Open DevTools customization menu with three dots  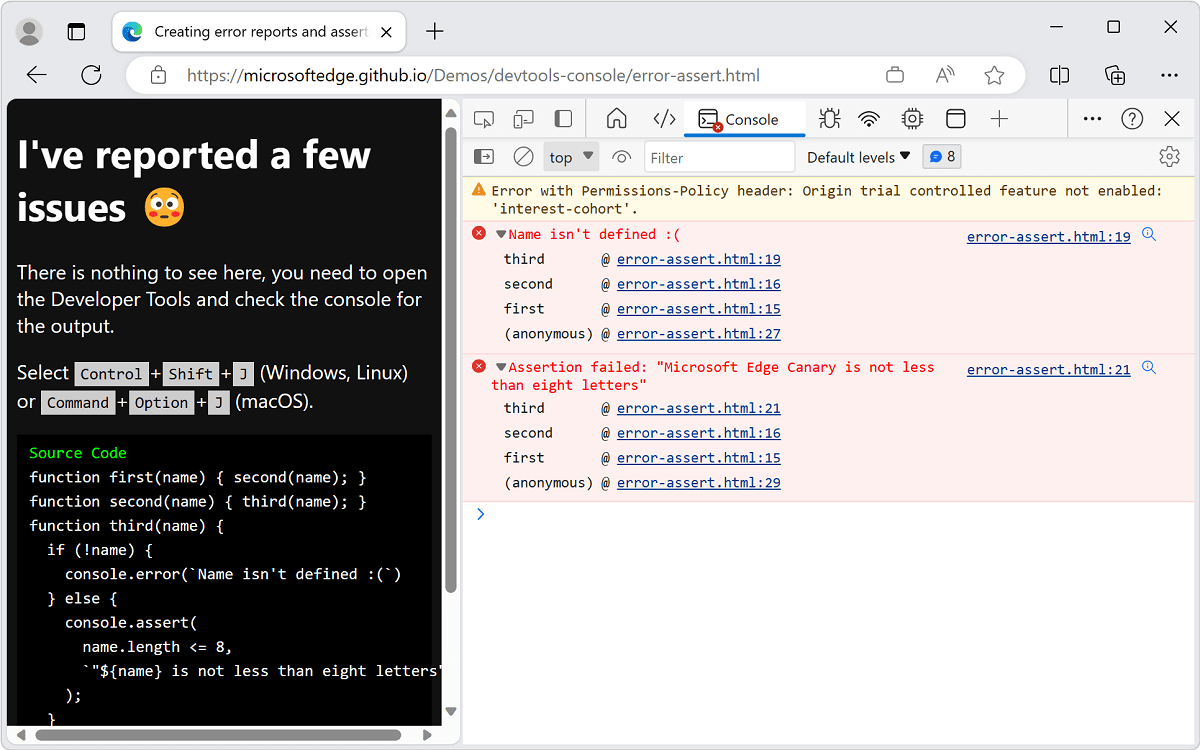[x=1092, y=118]
